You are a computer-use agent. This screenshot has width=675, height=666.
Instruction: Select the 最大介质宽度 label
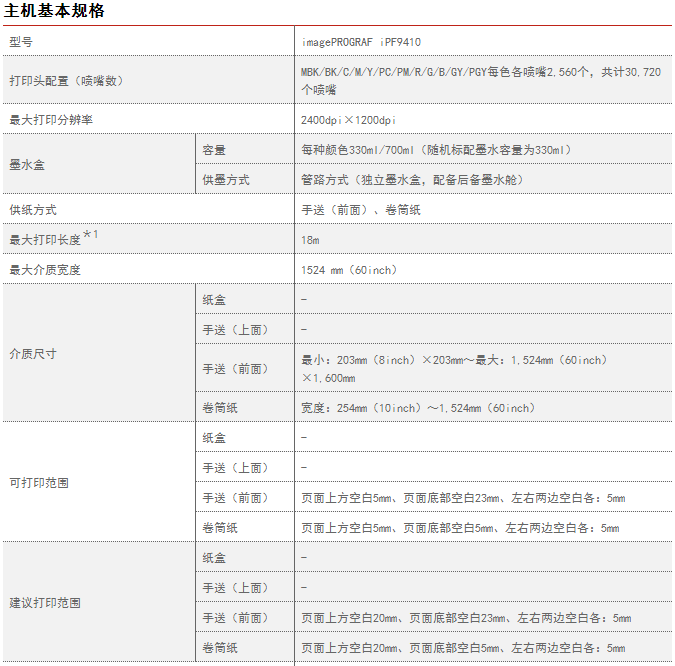(x=45, y=270)
